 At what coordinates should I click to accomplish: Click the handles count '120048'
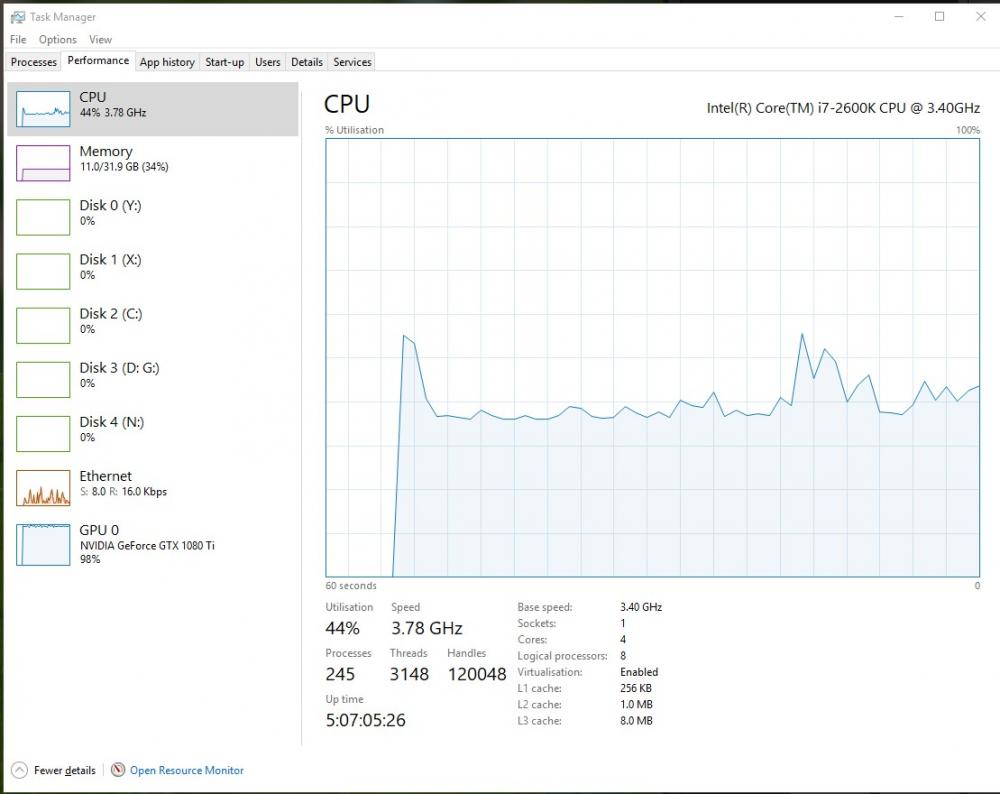[x=477, y=674]
